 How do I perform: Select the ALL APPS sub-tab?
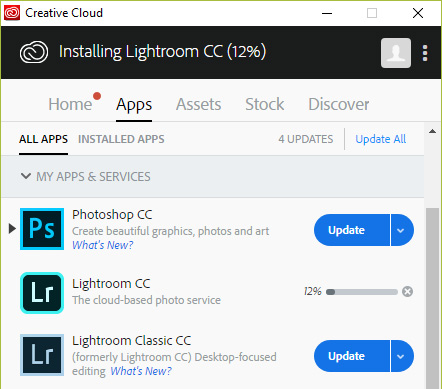[43, 139]
